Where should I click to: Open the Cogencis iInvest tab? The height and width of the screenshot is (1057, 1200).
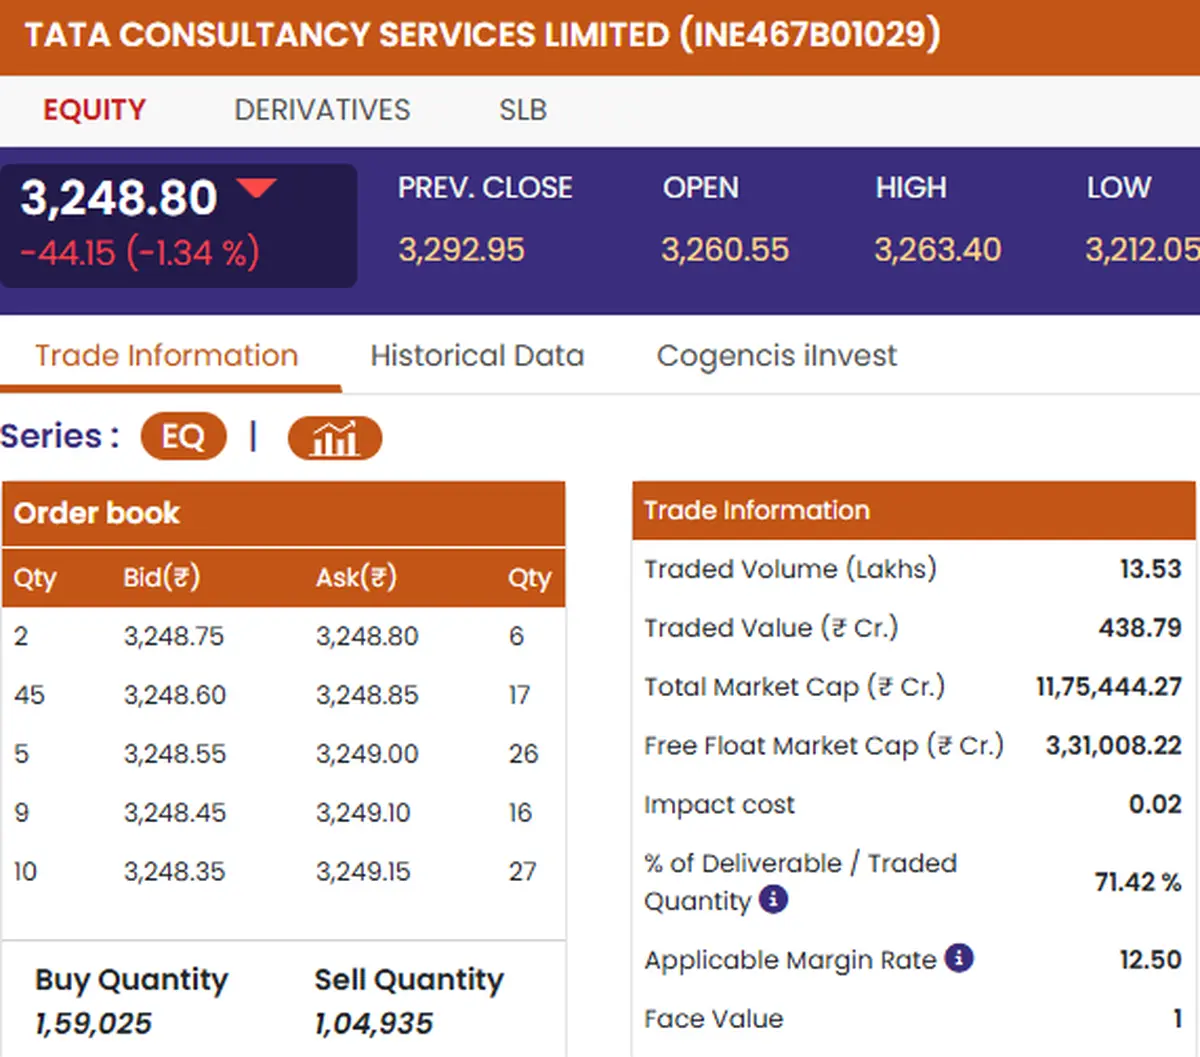coord(776,356)
